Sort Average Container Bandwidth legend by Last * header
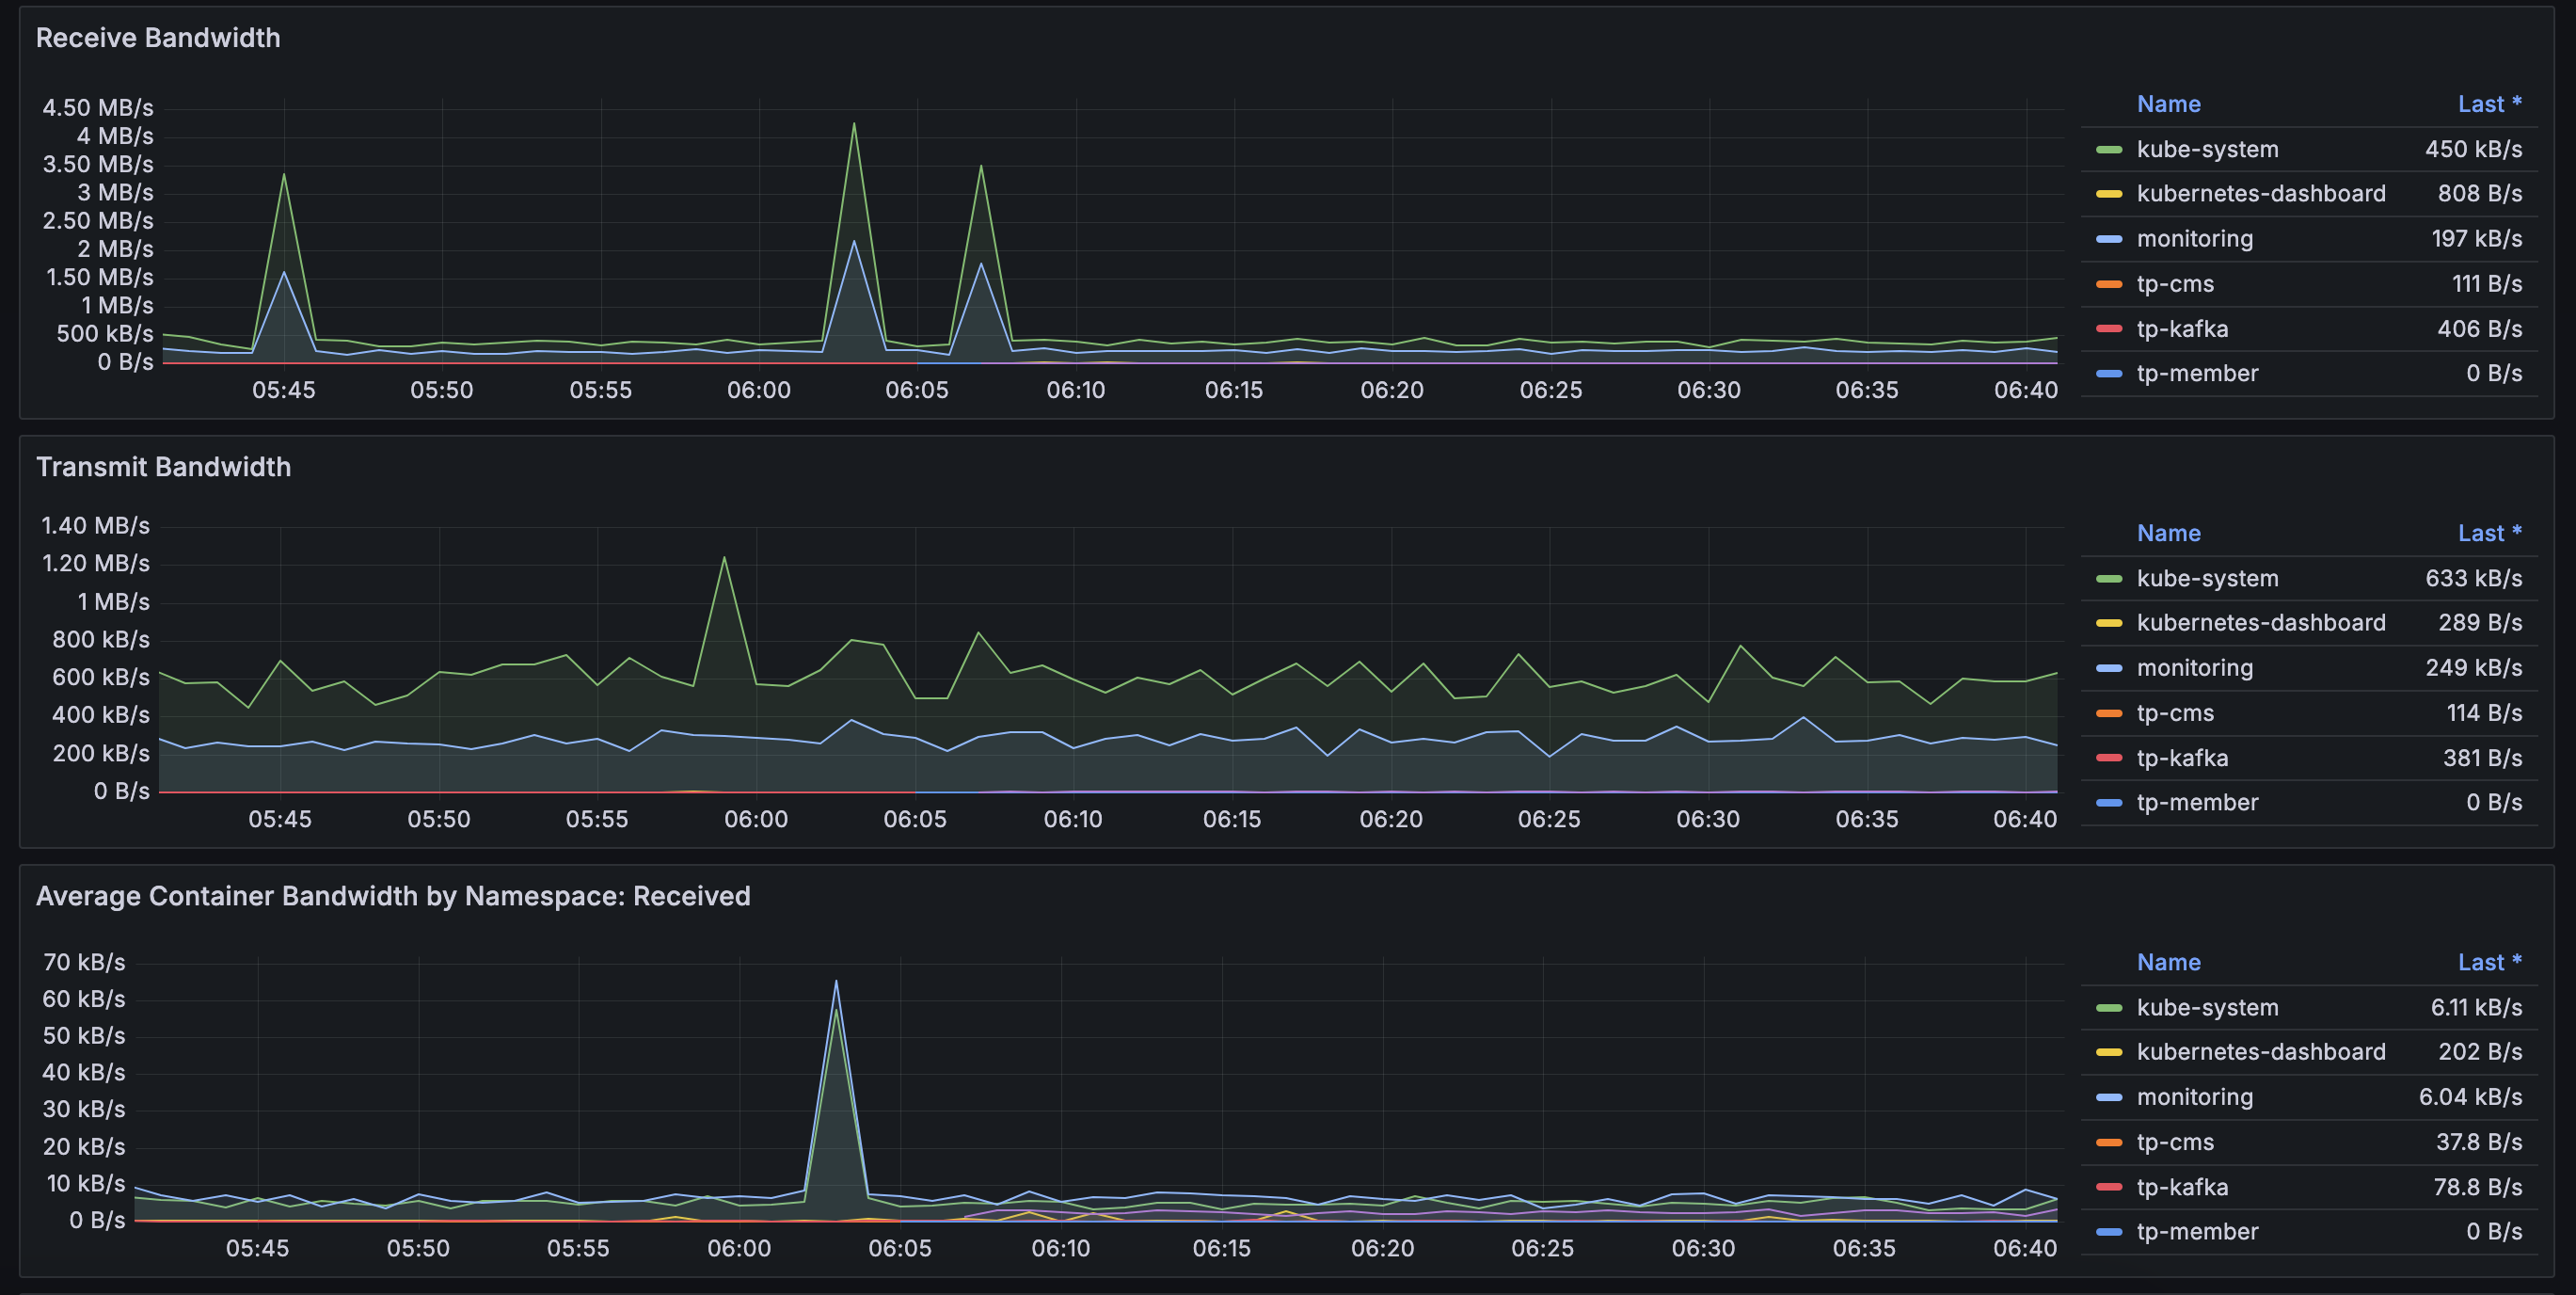The width and height of the screenshot is (2576, 1295). (x=2490, y=962)
